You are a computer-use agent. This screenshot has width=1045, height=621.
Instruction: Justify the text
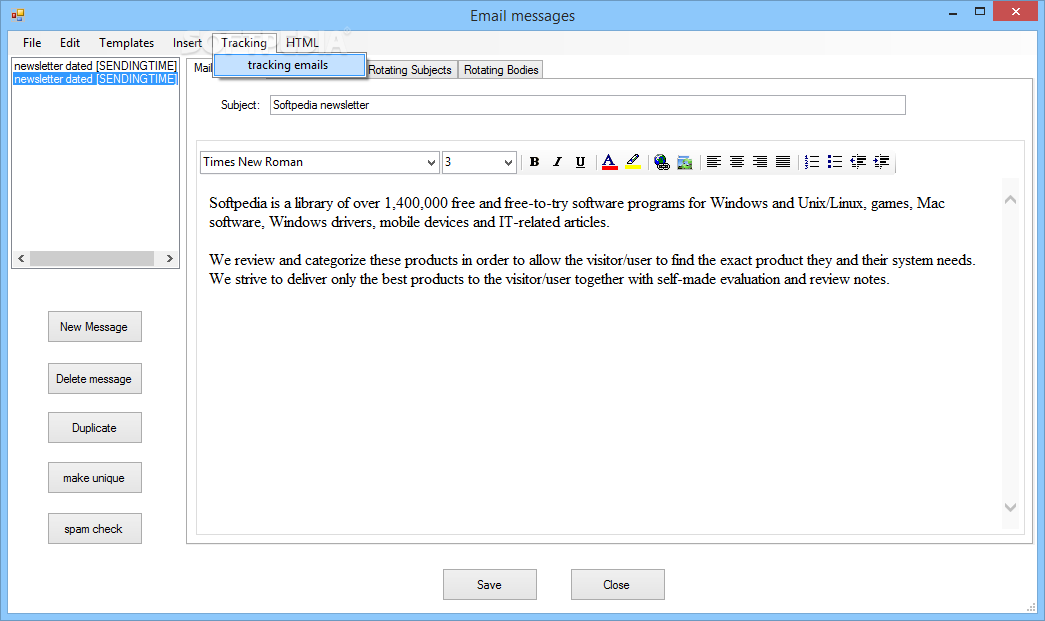(783, 162)
